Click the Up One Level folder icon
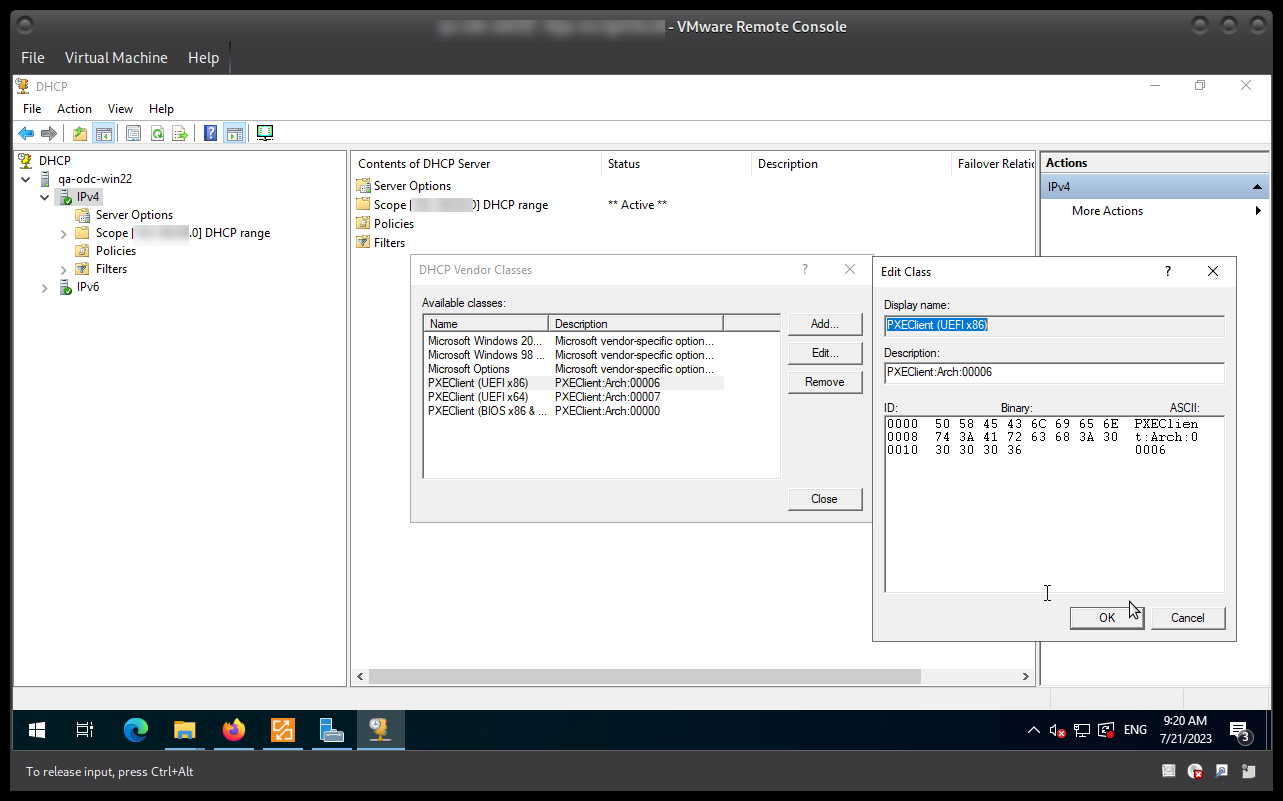 click(x=79, y=132)
